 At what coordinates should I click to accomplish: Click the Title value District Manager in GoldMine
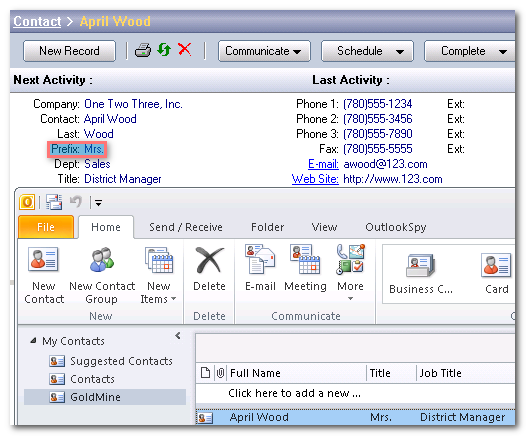122,179
